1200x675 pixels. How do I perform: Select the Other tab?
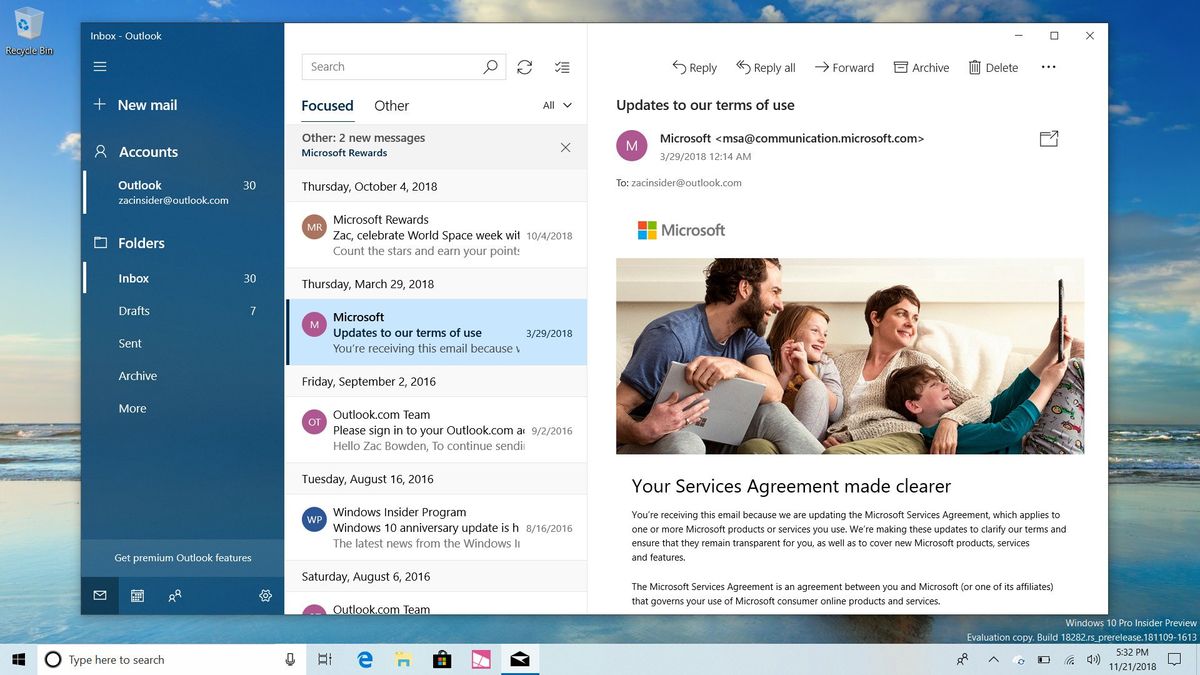[391, 106]
